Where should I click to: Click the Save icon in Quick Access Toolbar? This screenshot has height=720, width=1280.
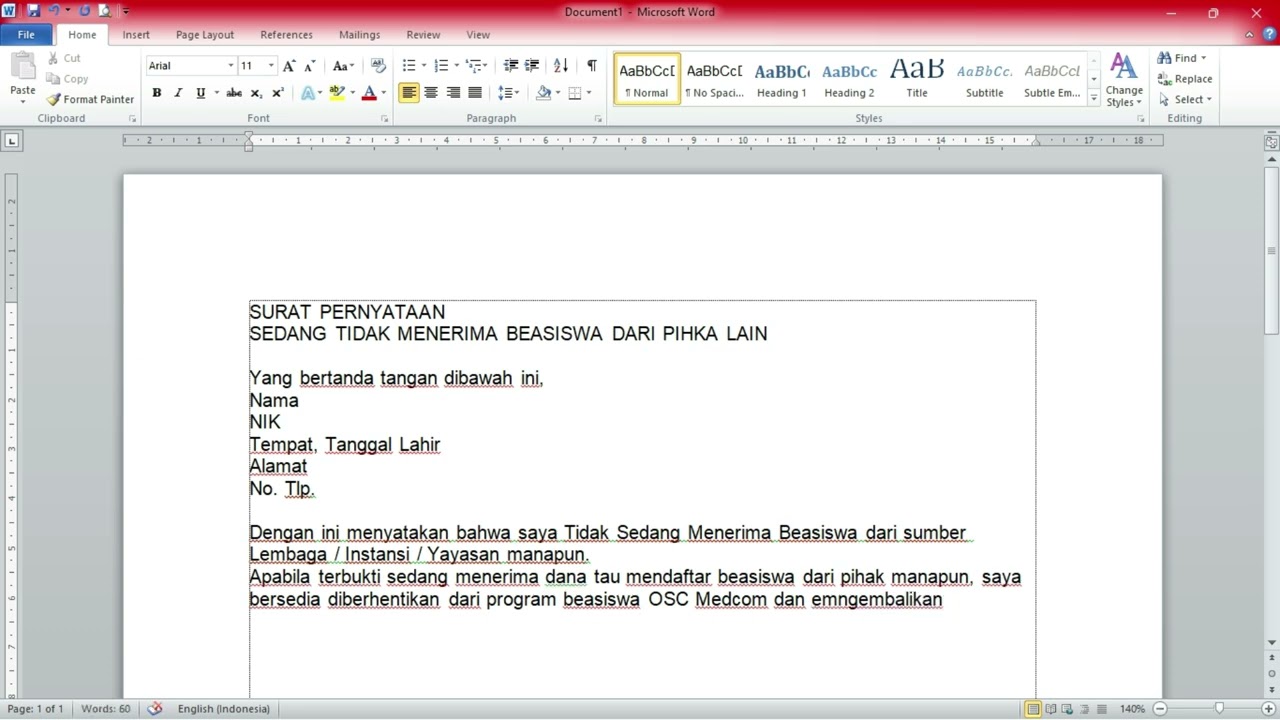click(x=33, y=11)
